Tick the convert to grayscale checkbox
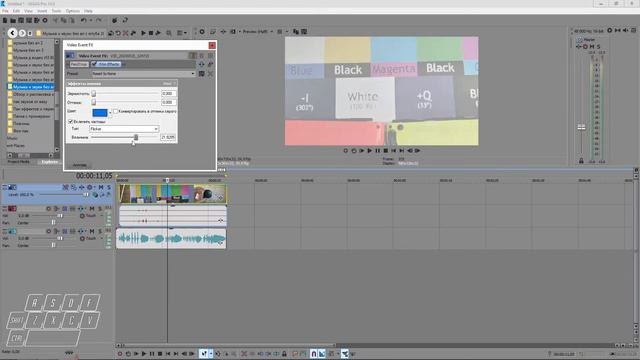Screen dimensions: 640x360 (116, 111)
